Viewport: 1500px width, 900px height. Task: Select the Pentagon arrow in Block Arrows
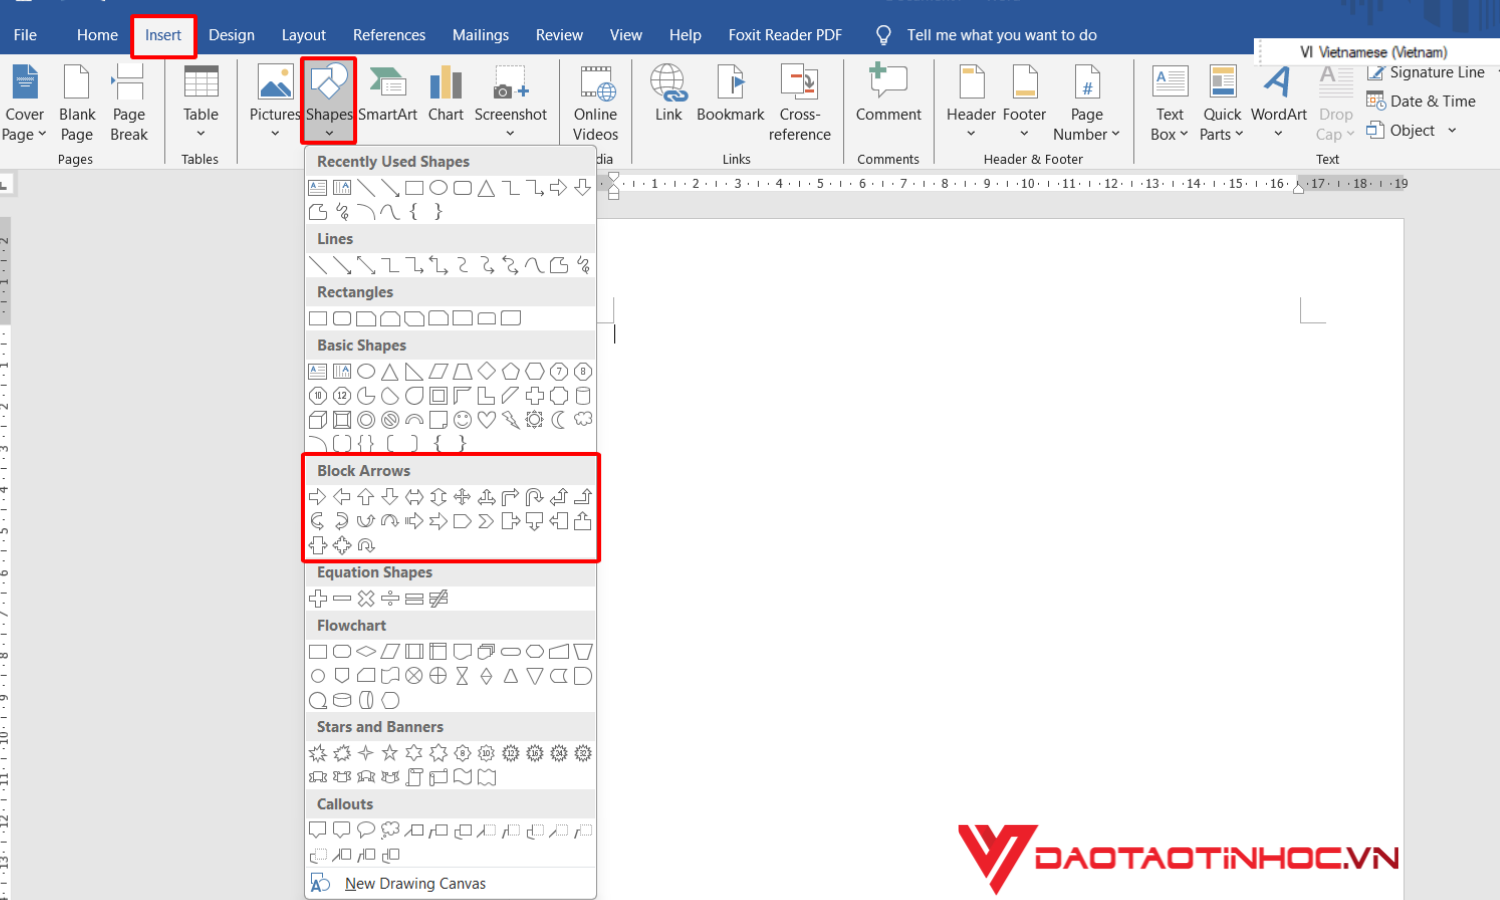[x=462, y=521]
